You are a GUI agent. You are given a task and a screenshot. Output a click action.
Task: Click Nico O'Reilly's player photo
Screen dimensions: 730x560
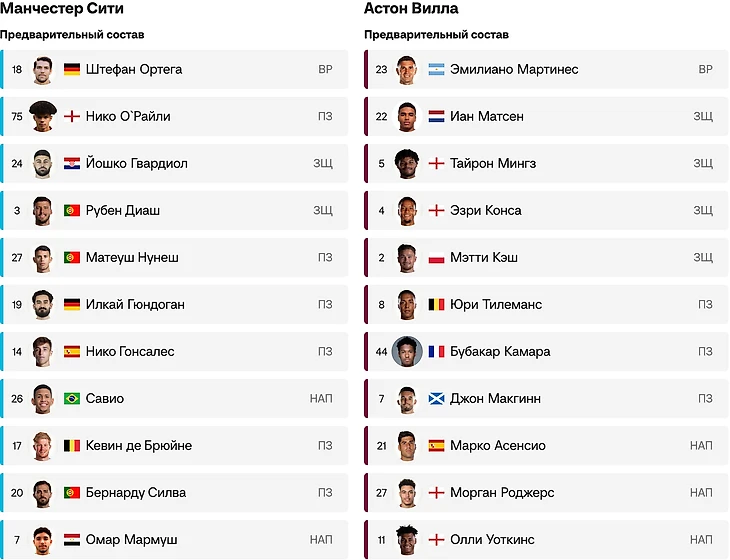coord(42,116)
